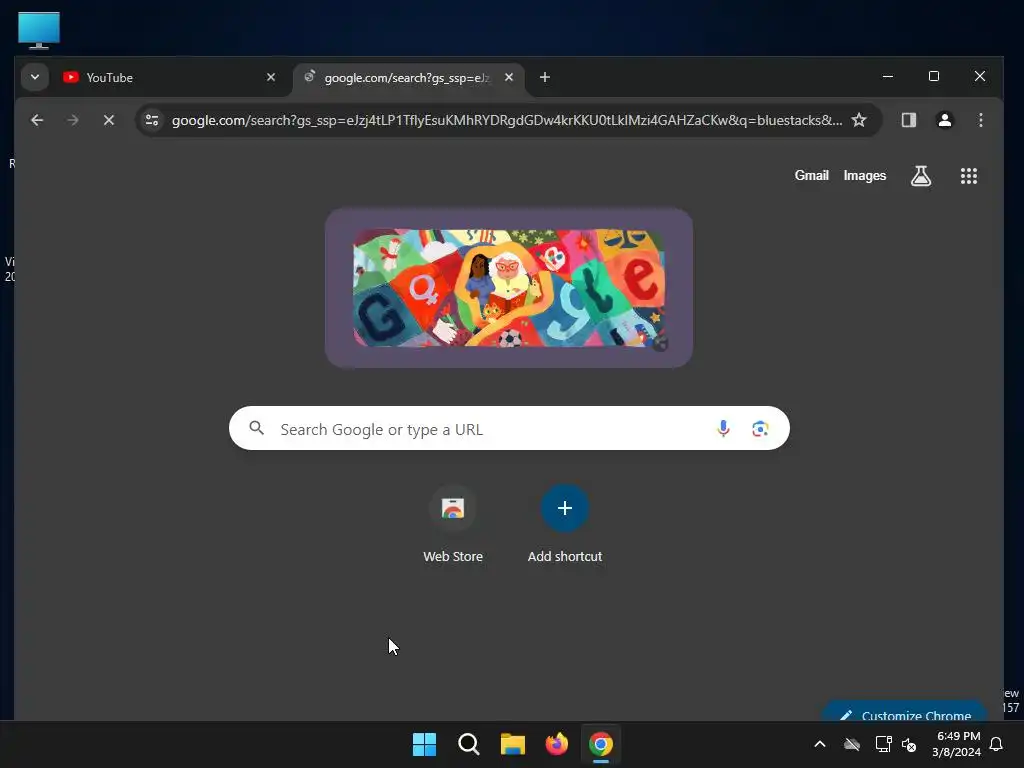The width and height of the screenshot is (1024, 768).
Task: Focus the Search Google or type a URL box
Action: [x=509, y=428]
